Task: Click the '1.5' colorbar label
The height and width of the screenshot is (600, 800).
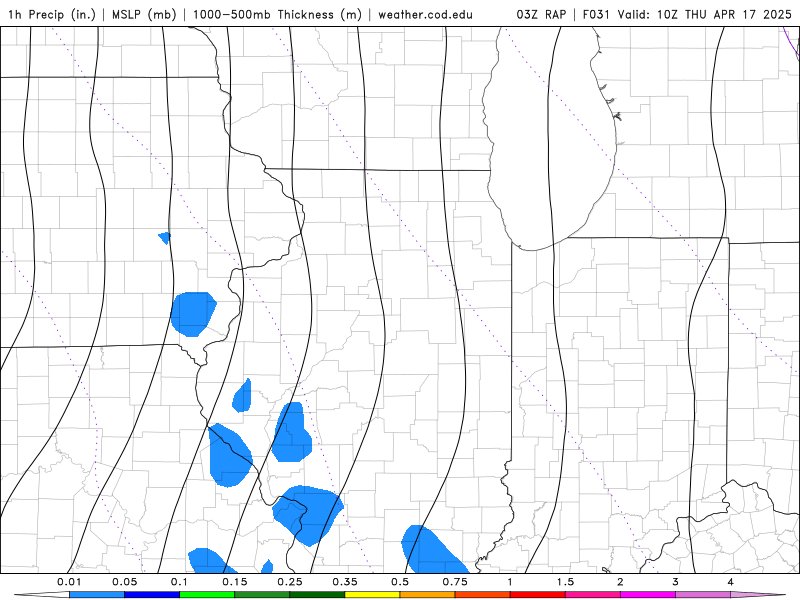Action: (565, 582)
